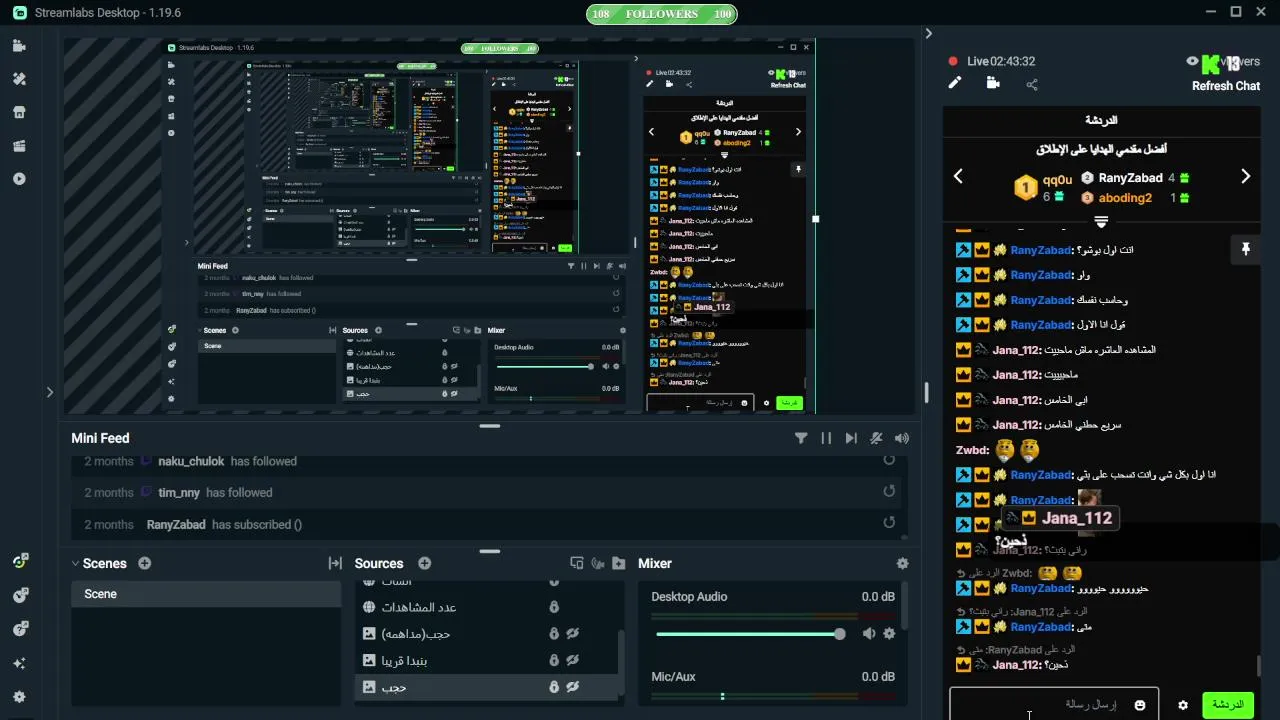The width and height of the screenshot is (1280, 720).
Task: Open scene transitions icon beside Scenes
Action: tap(335, 564)
